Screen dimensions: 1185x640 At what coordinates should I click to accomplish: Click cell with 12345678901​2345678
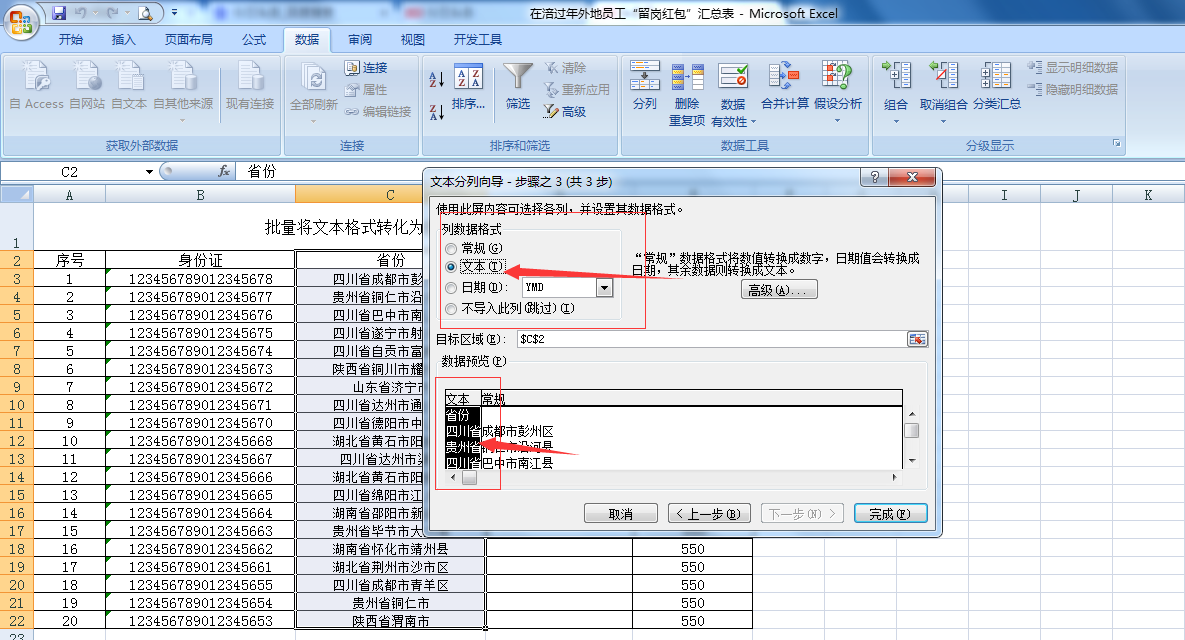click(x=200, y=279)
